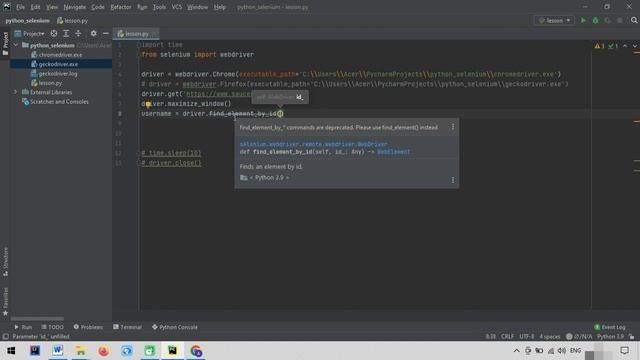
Task: Open the Python Console tool window
Action: [x=175, y=327]
